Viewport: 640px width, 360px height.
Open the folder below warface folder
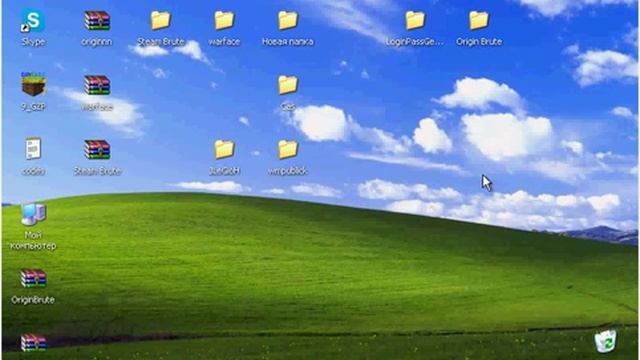[x=224, y=149]
